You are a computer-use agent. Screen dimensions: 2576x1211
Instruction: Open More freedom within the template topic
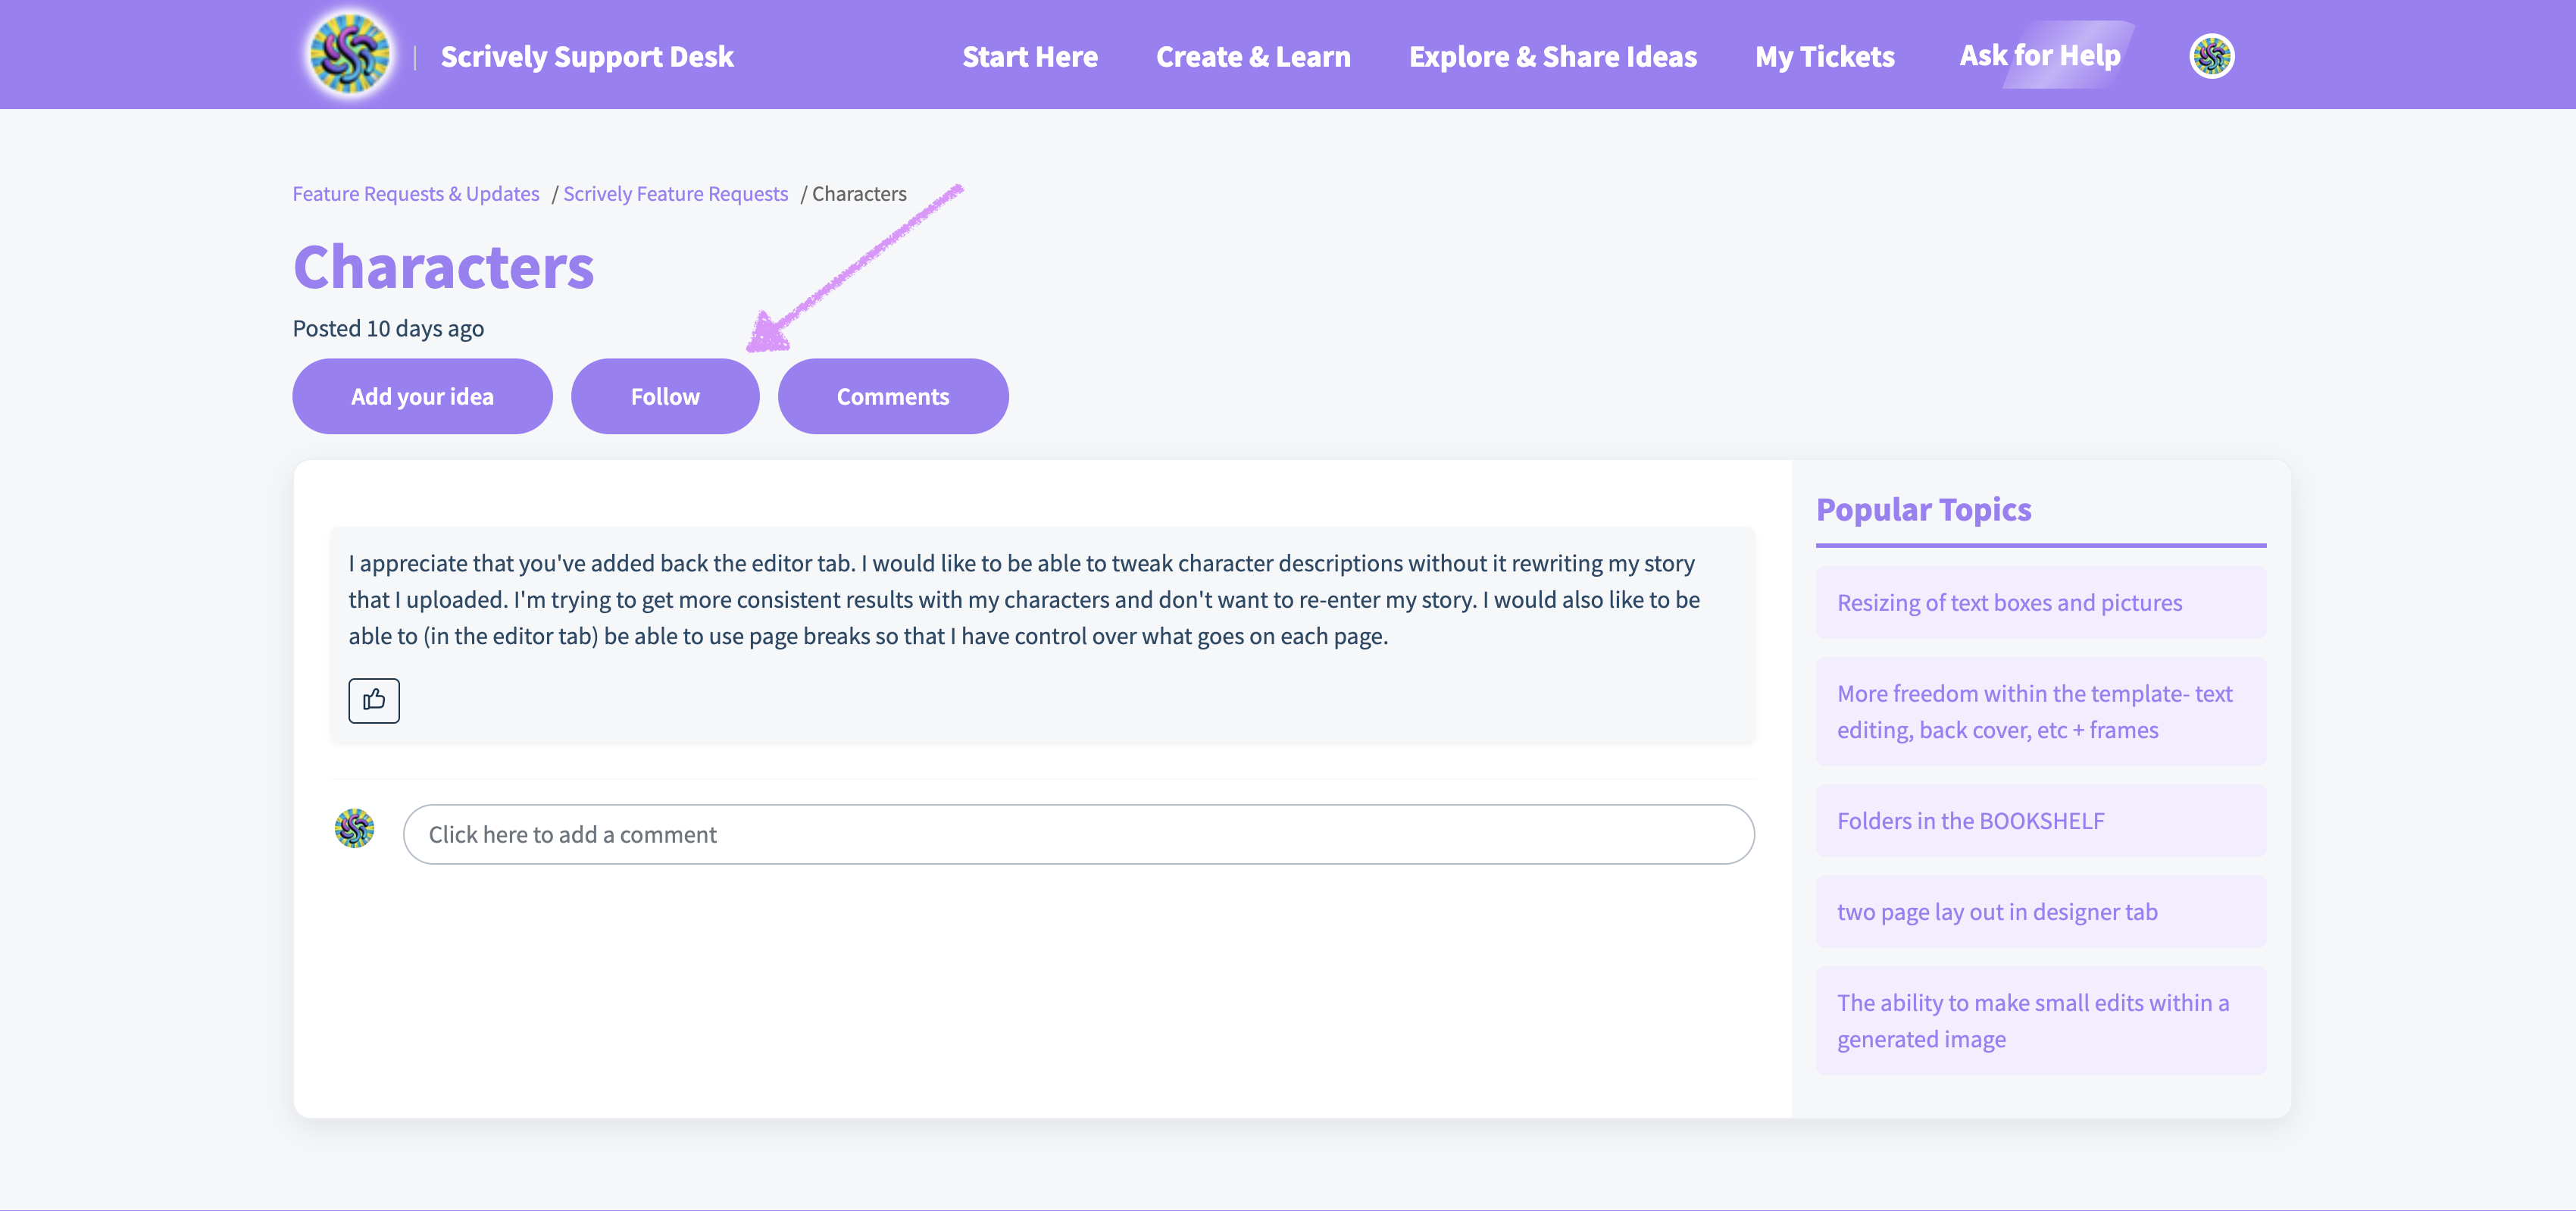2034,711
